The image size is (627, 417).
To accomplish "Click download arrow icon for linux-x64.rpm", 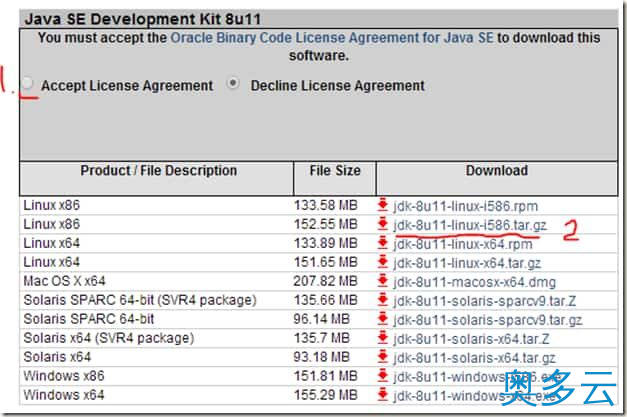I will pos(383,243).
